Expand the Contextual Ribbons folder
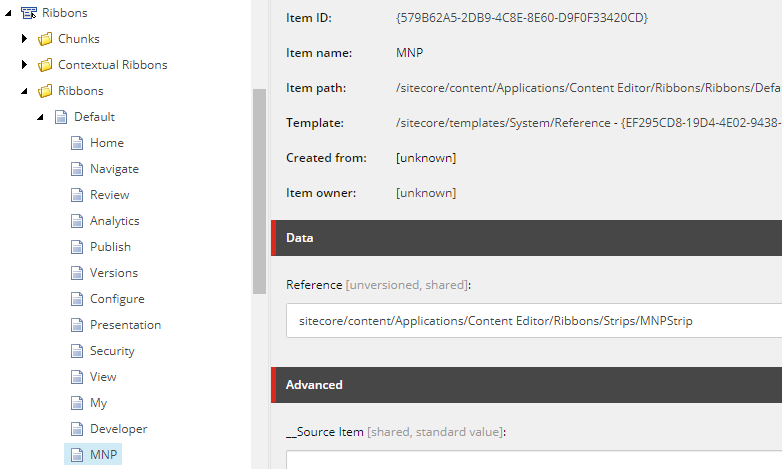 point(24,64)
